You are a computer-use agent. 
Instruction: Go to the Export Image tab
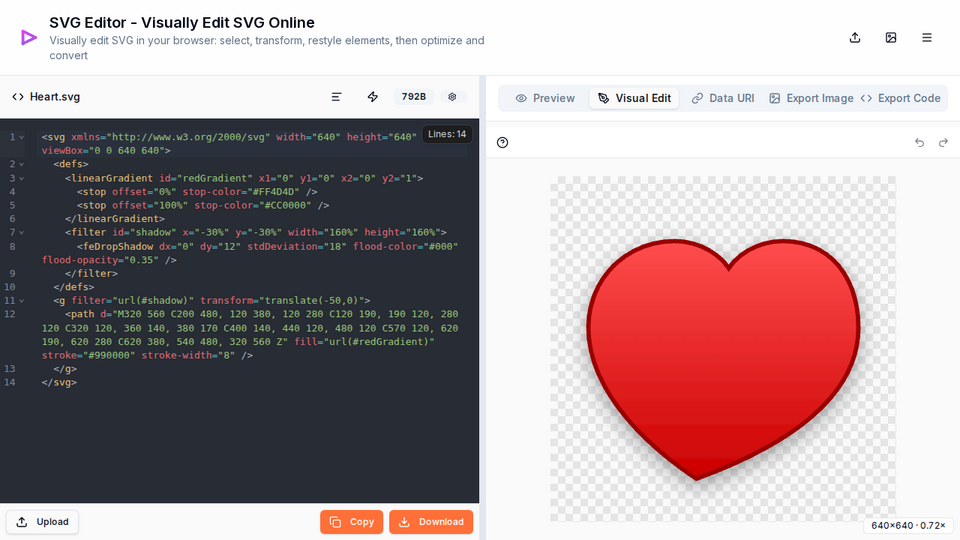point(811,98)
